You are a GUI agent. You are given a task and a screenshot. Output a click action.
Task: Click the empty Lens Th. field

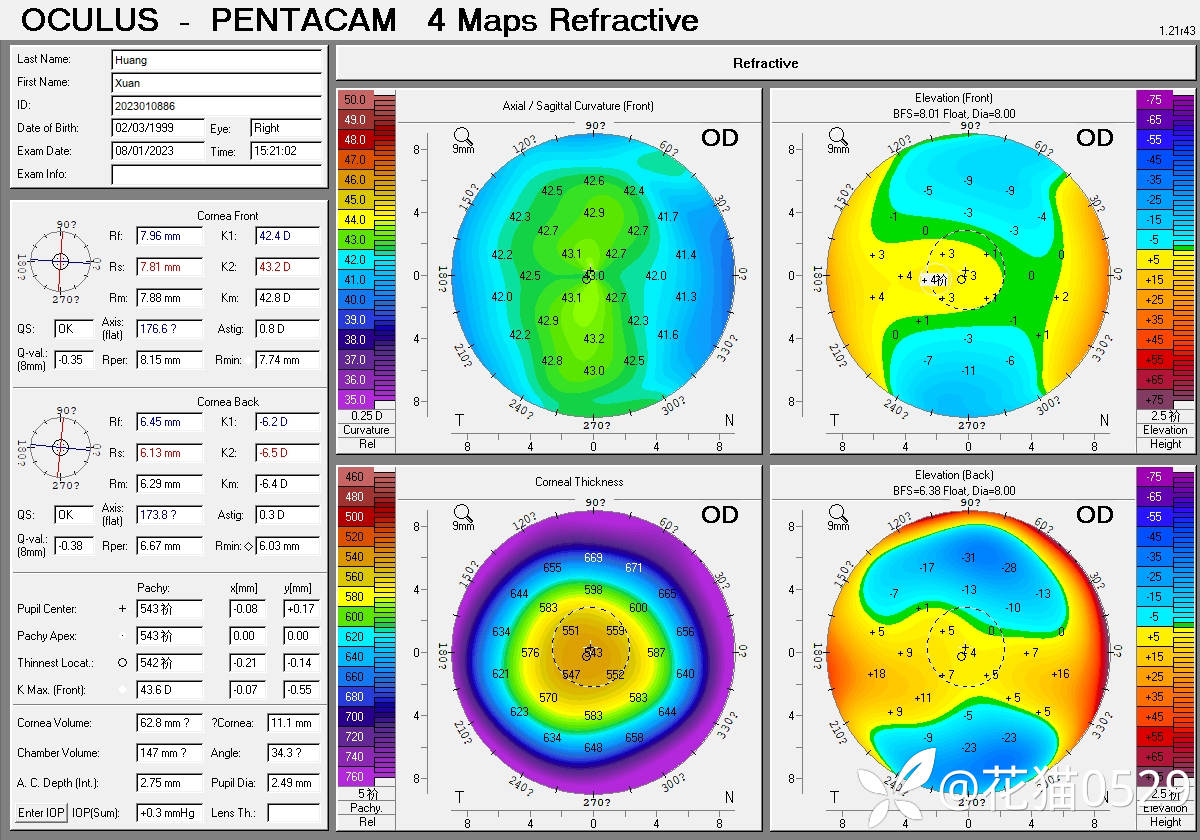click(x=293, y=813)
